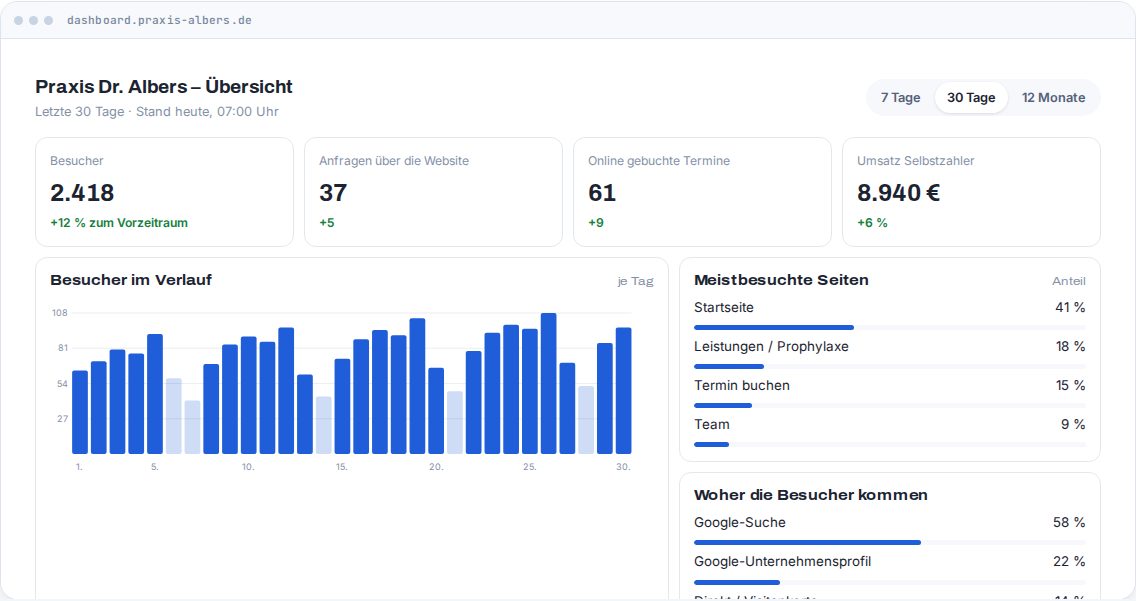
Task: Click the Leistungen / Prophylaxe label
Action: [x=771, y=346]
